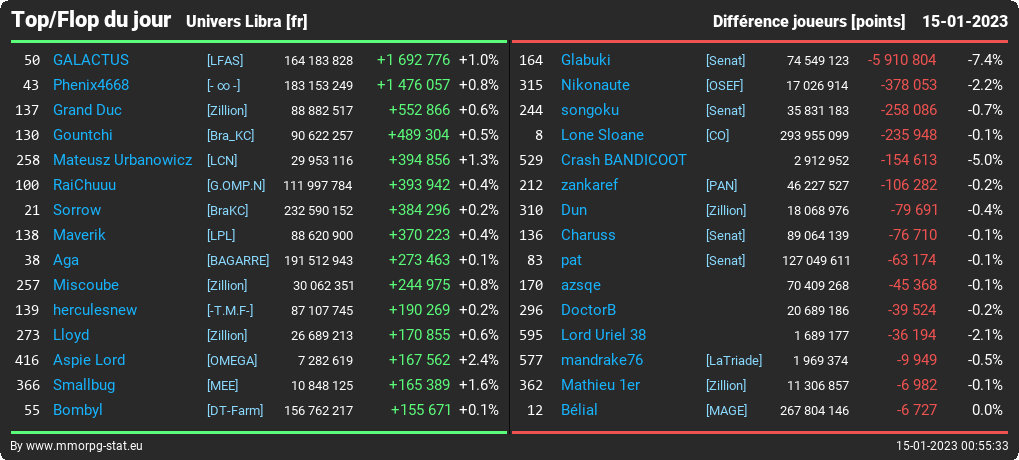1019x460 pixels.
Task: Select Phenix4668 player entry
Action: tap(91, 85)
